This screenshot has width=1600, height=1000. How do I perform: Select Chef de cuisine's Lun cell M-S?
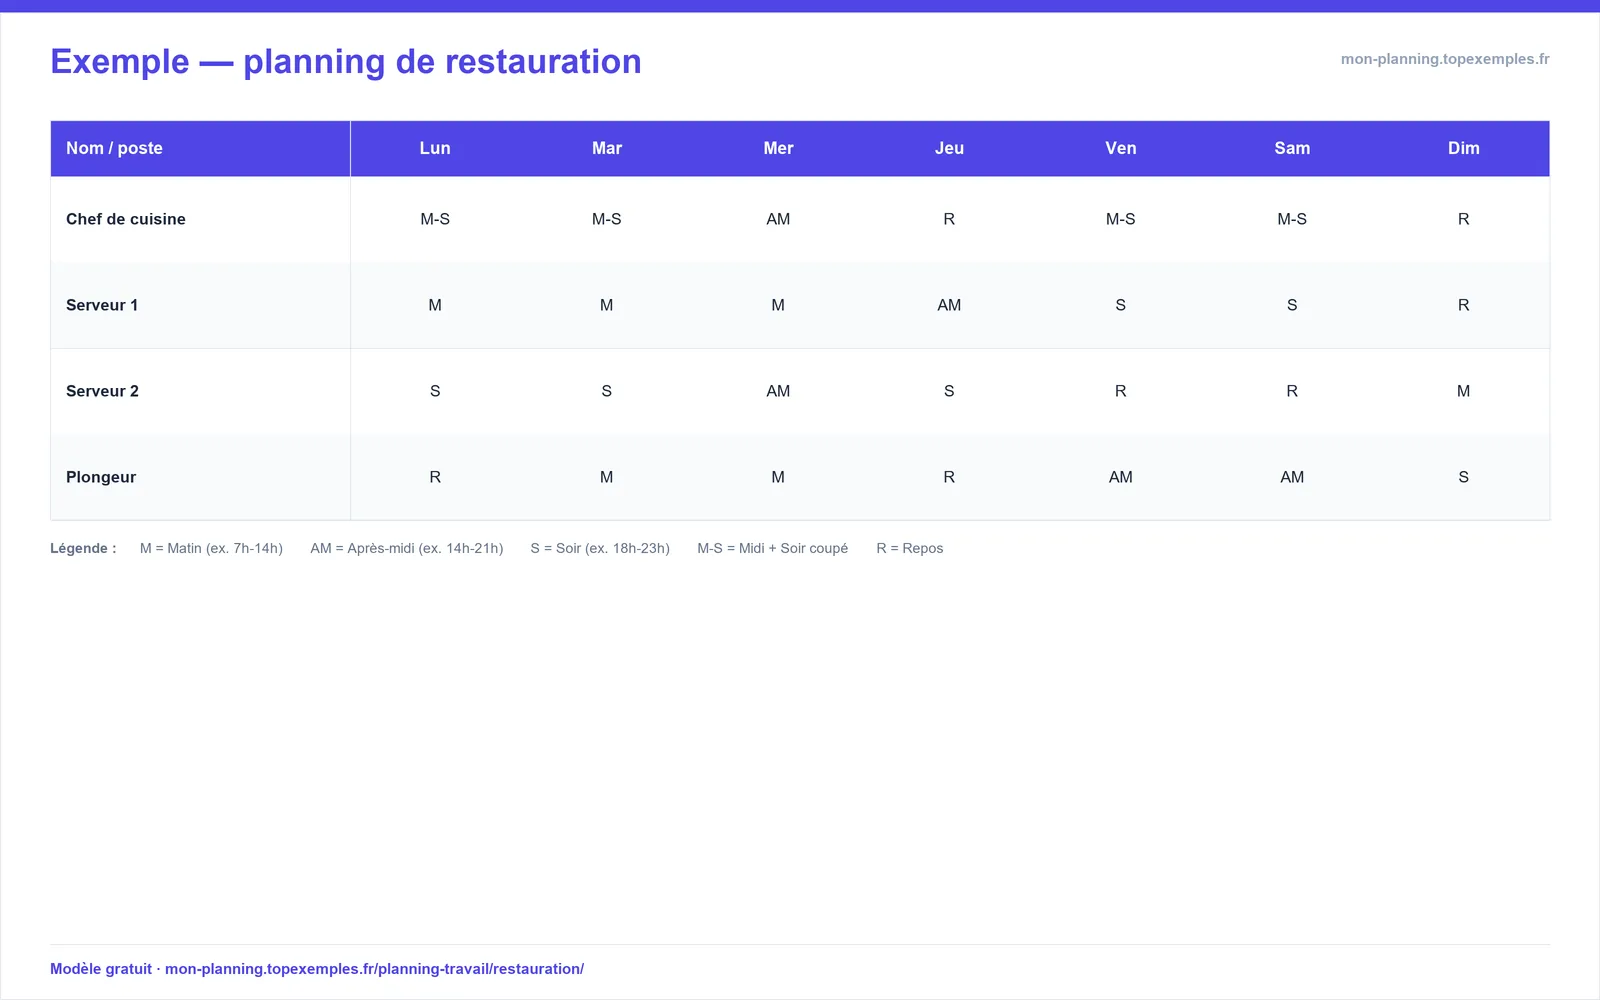pyautogui.click(x=435, y=219)
